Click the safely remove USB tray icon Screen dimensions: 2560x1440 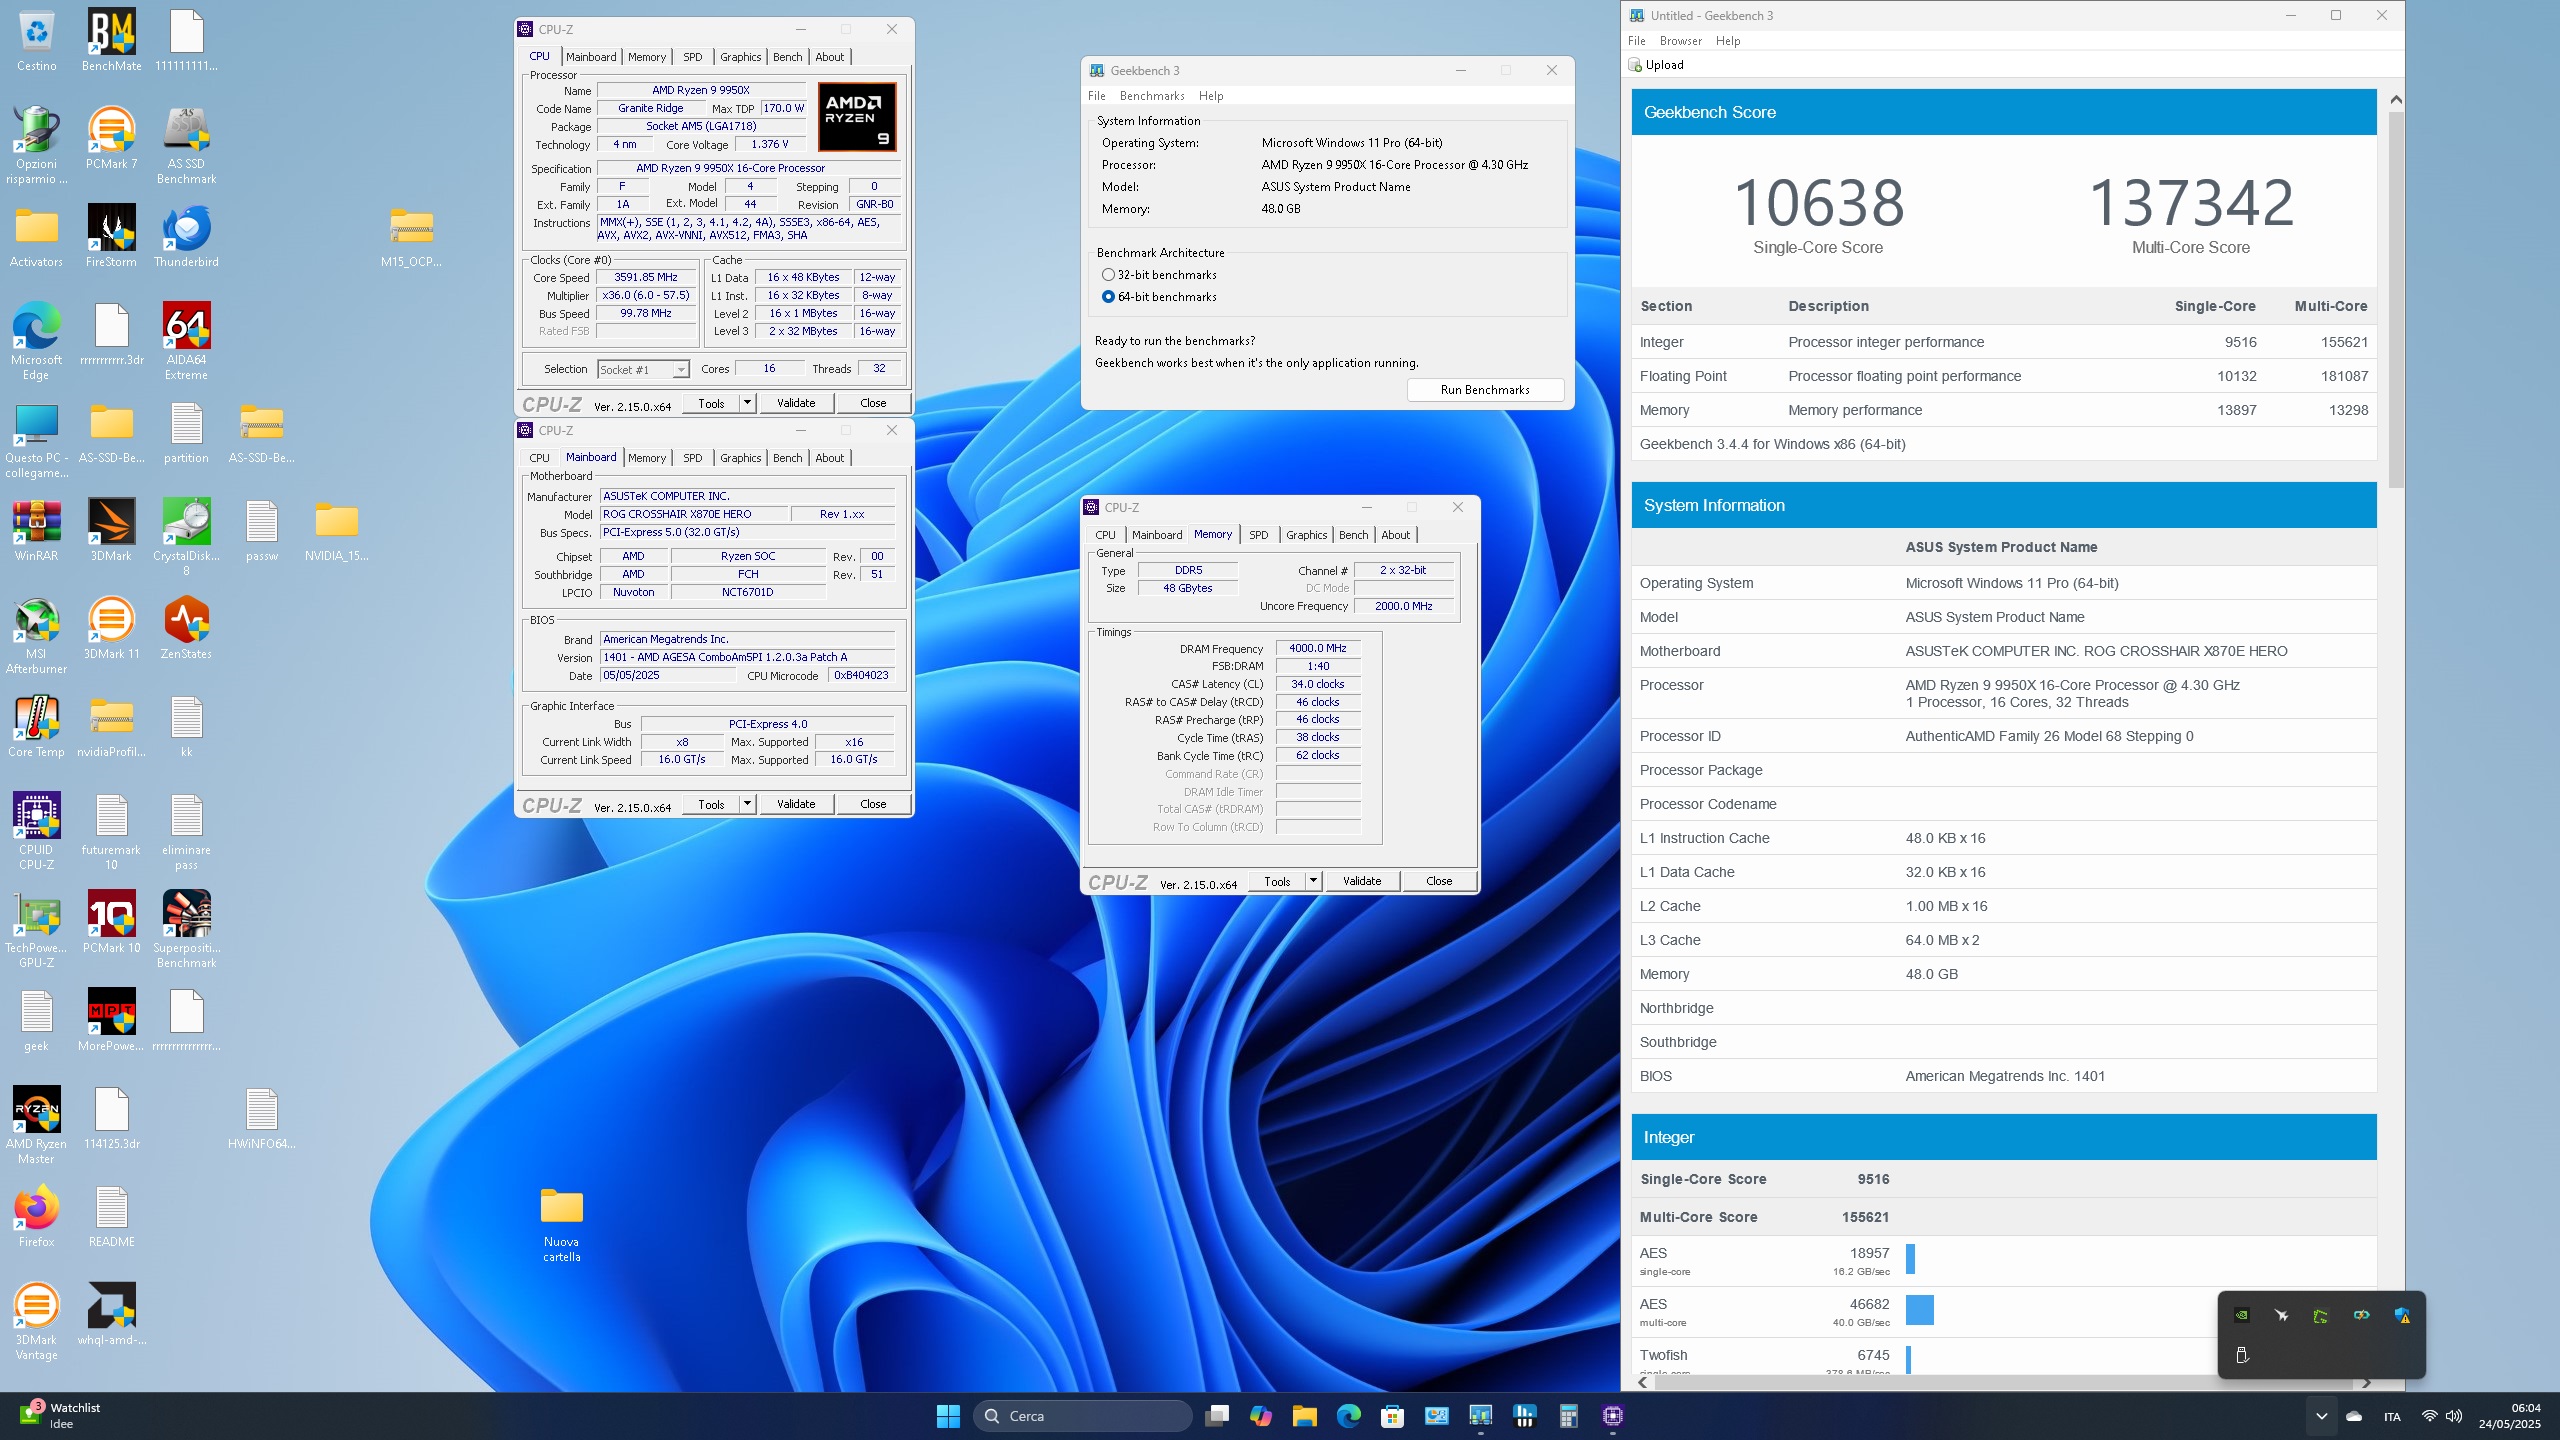[x=2241, y=1355]
